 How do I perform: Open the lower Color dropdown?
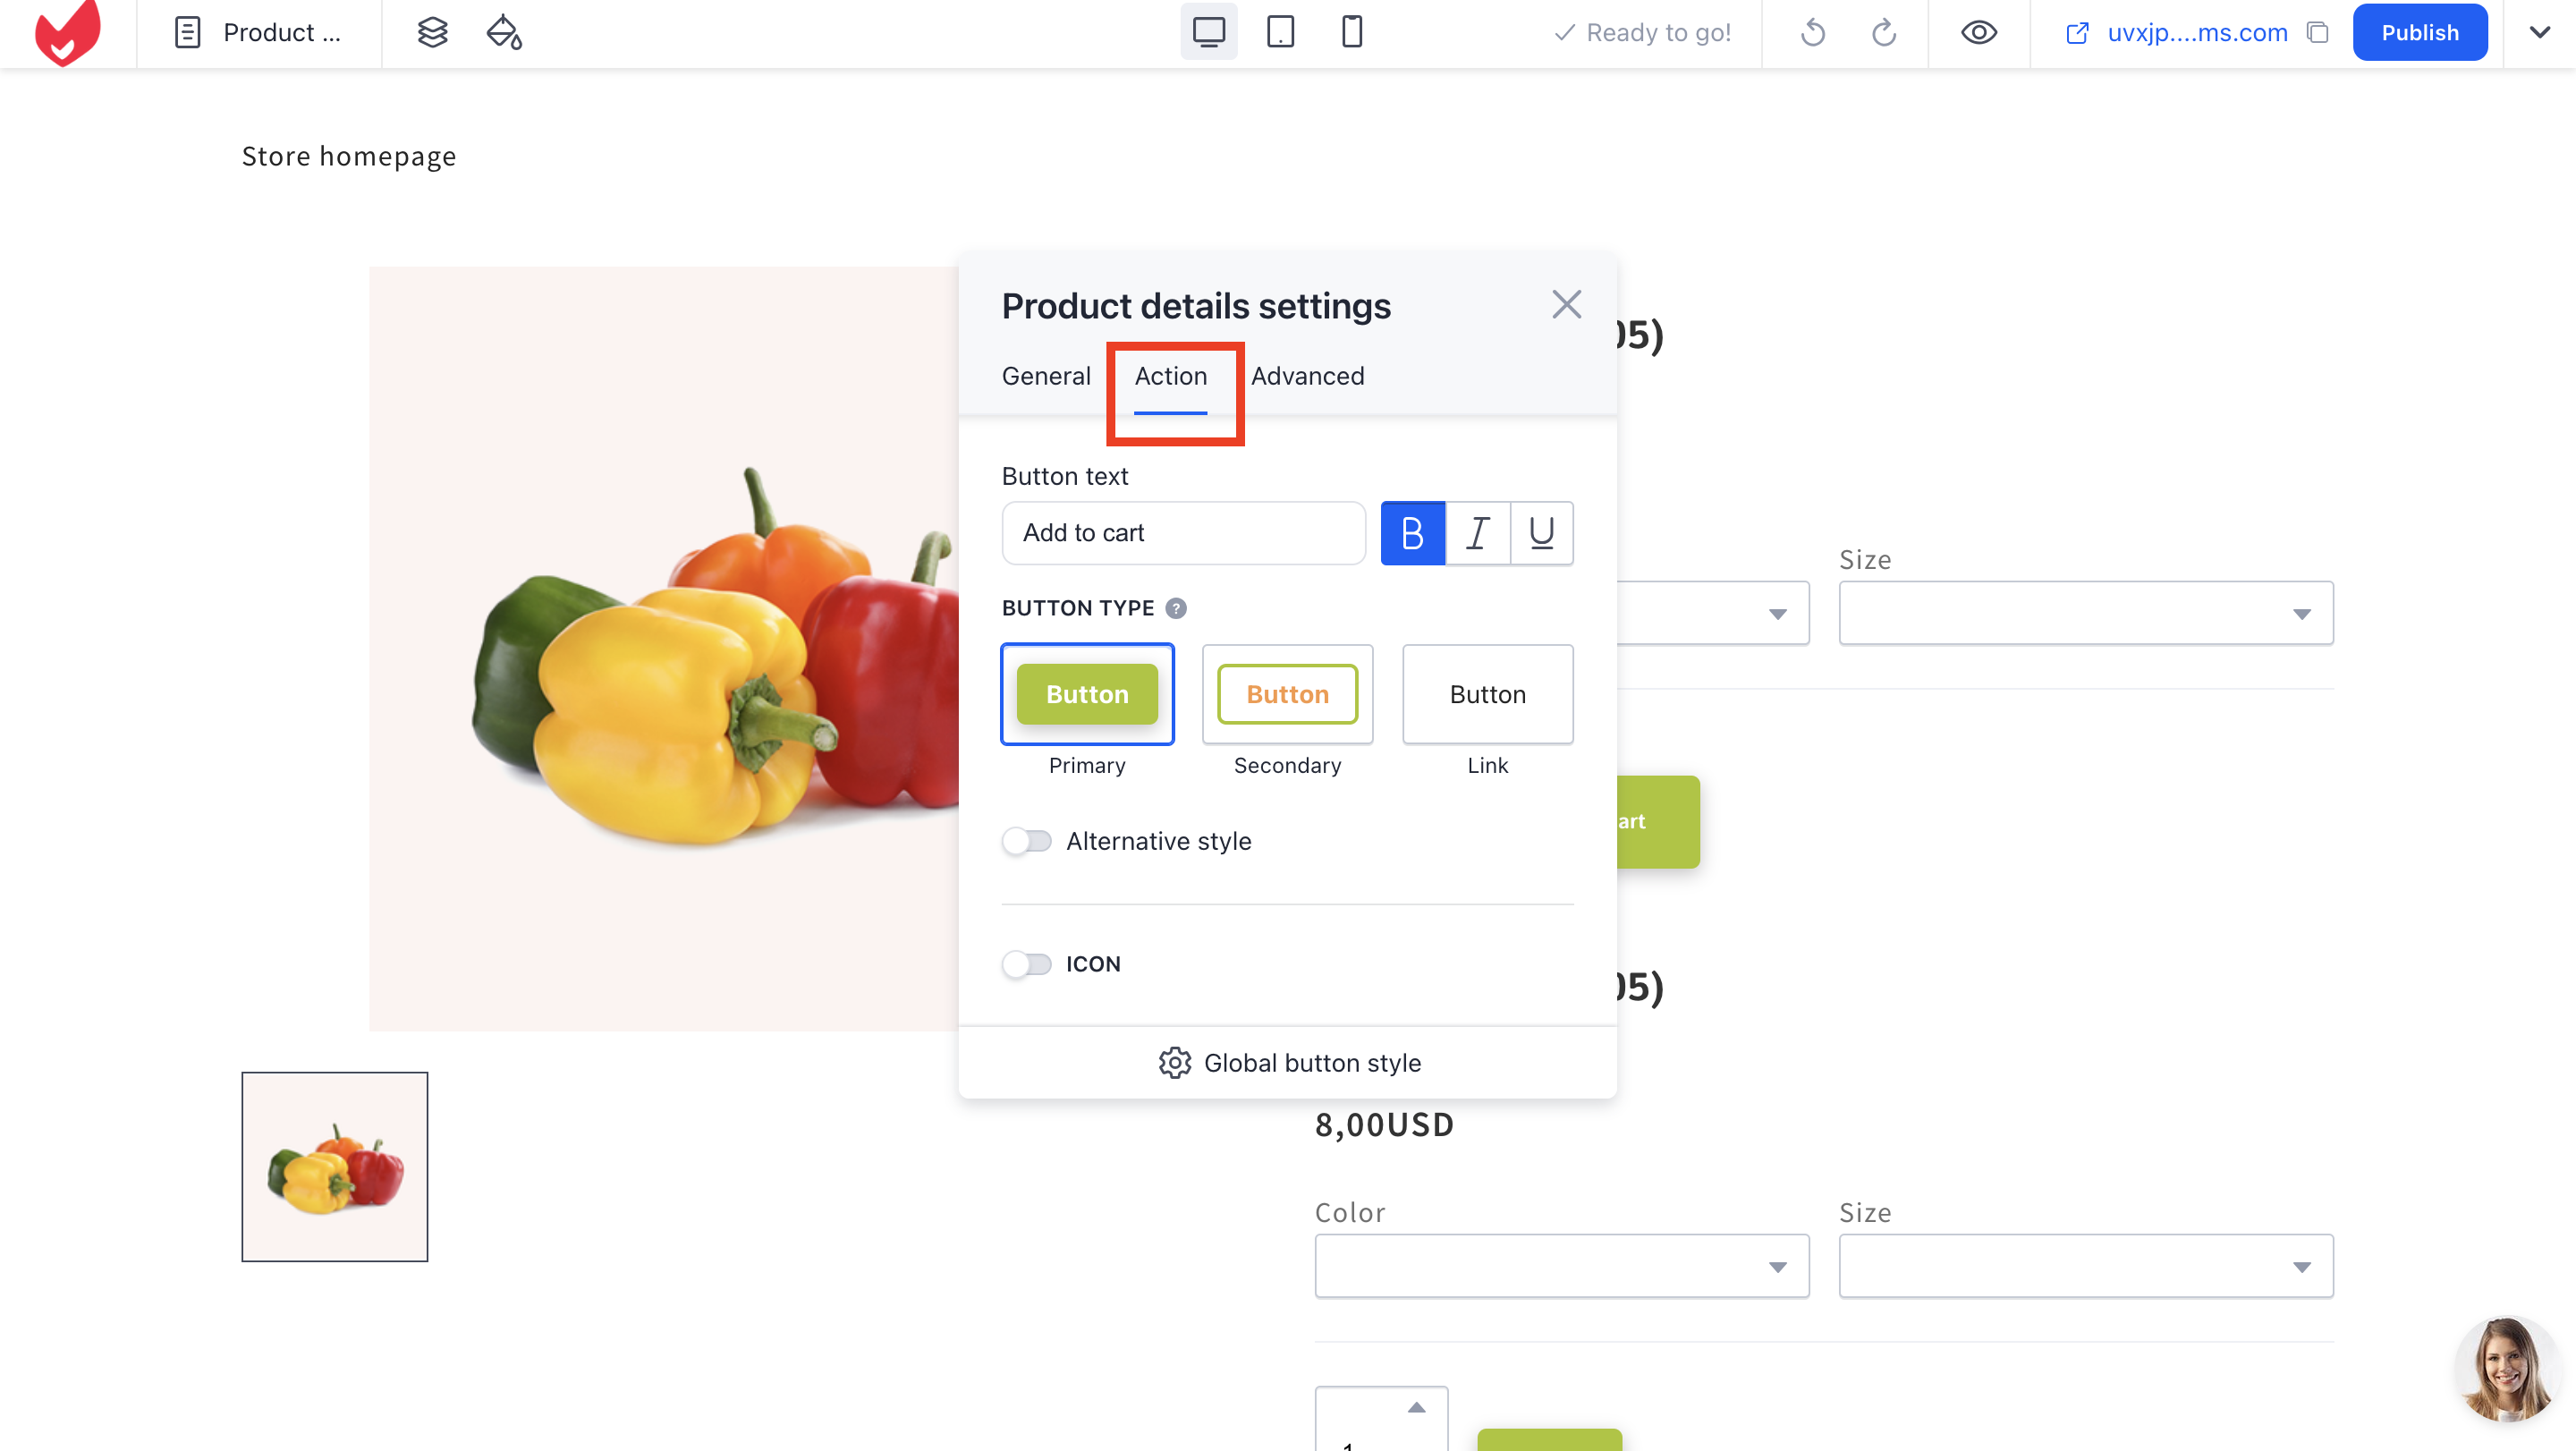pyautogui.click(x=1561, y=1266)
